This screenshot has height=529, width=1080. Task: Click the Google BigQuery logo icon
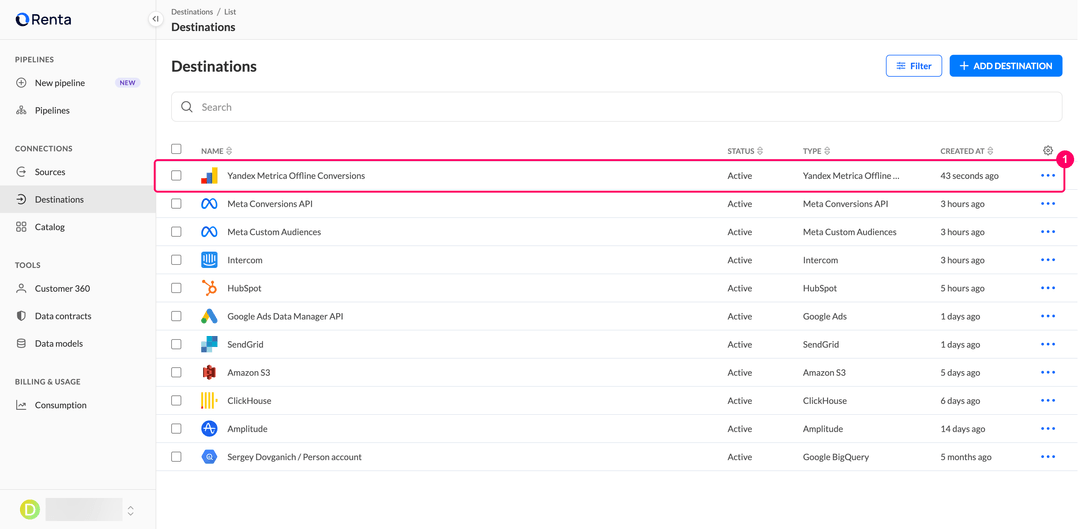point(209,457)
